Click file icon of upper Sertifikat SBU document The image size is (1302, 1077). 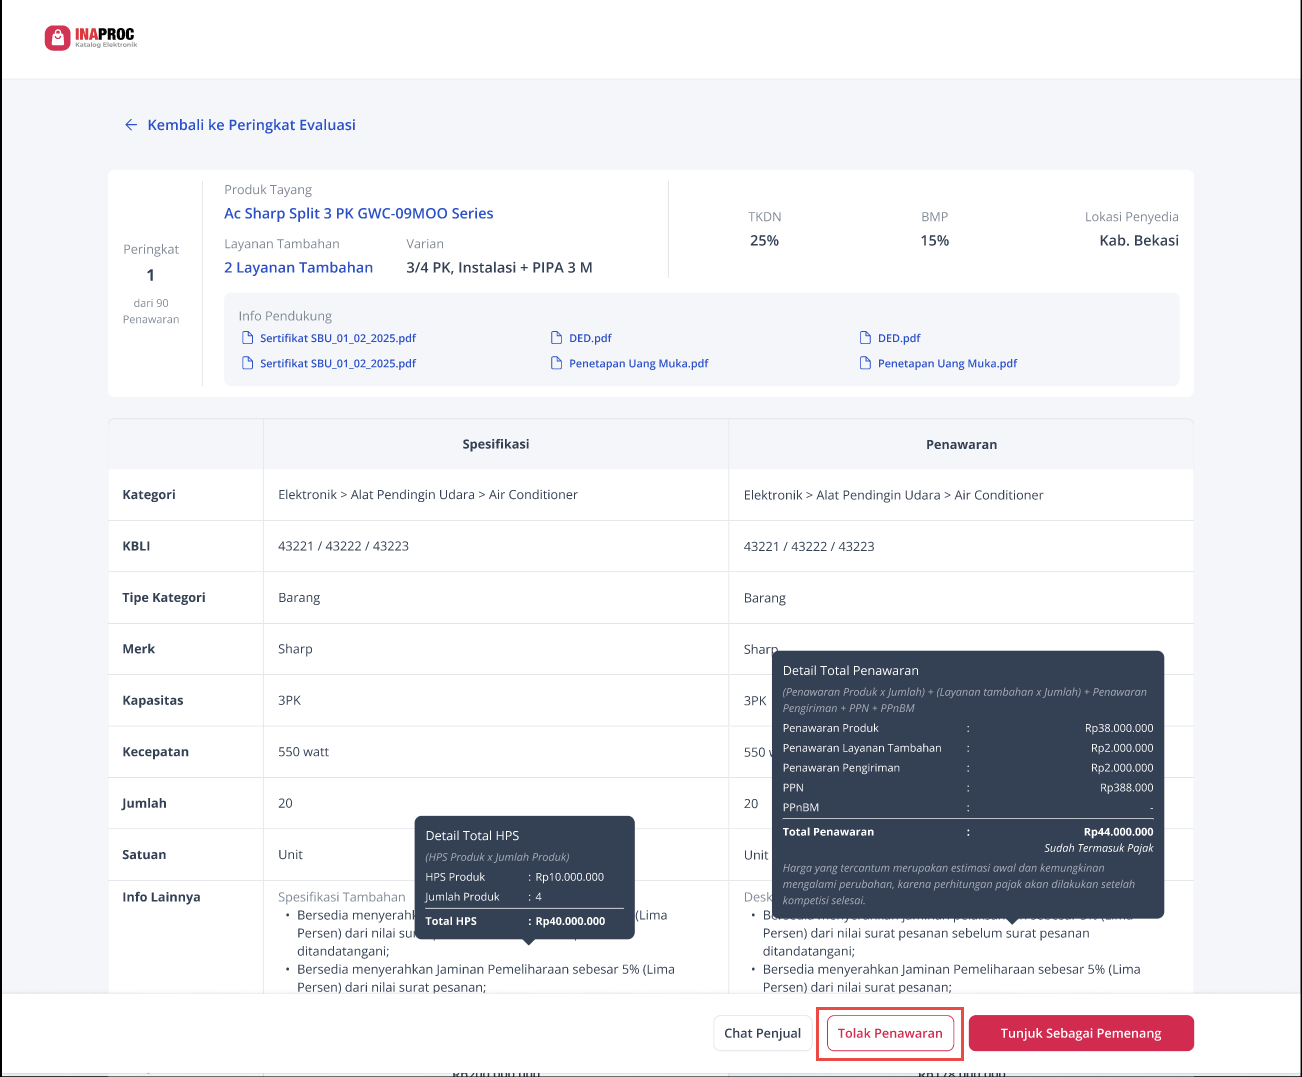click(248, 338)
